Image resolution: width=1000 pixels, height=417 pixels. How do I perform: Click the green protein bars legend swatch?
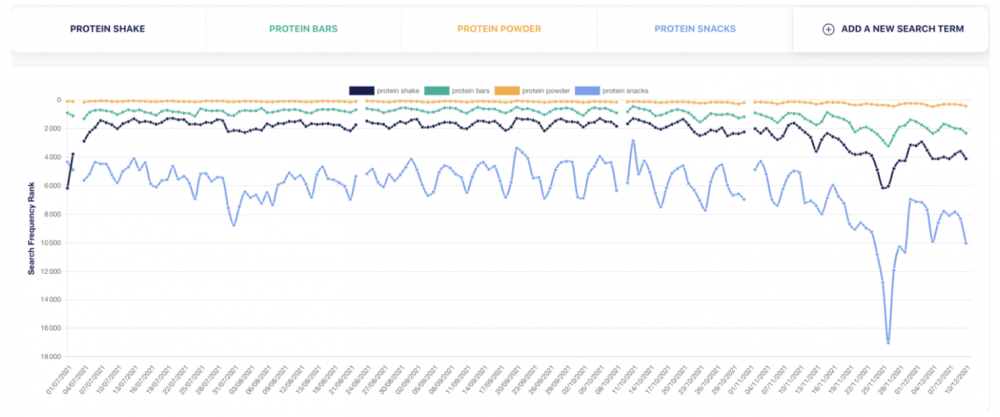click(x=437, y=91)
